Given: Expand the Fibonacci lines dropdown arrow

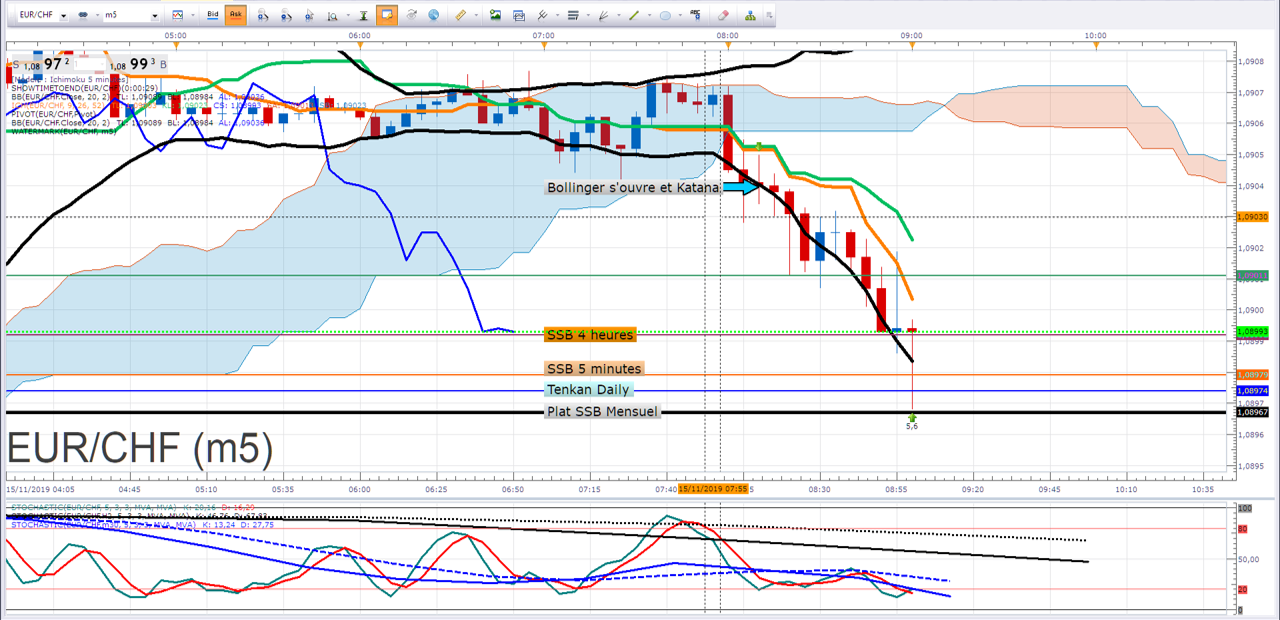Looking at the screenshot, I should coord(588,15).
